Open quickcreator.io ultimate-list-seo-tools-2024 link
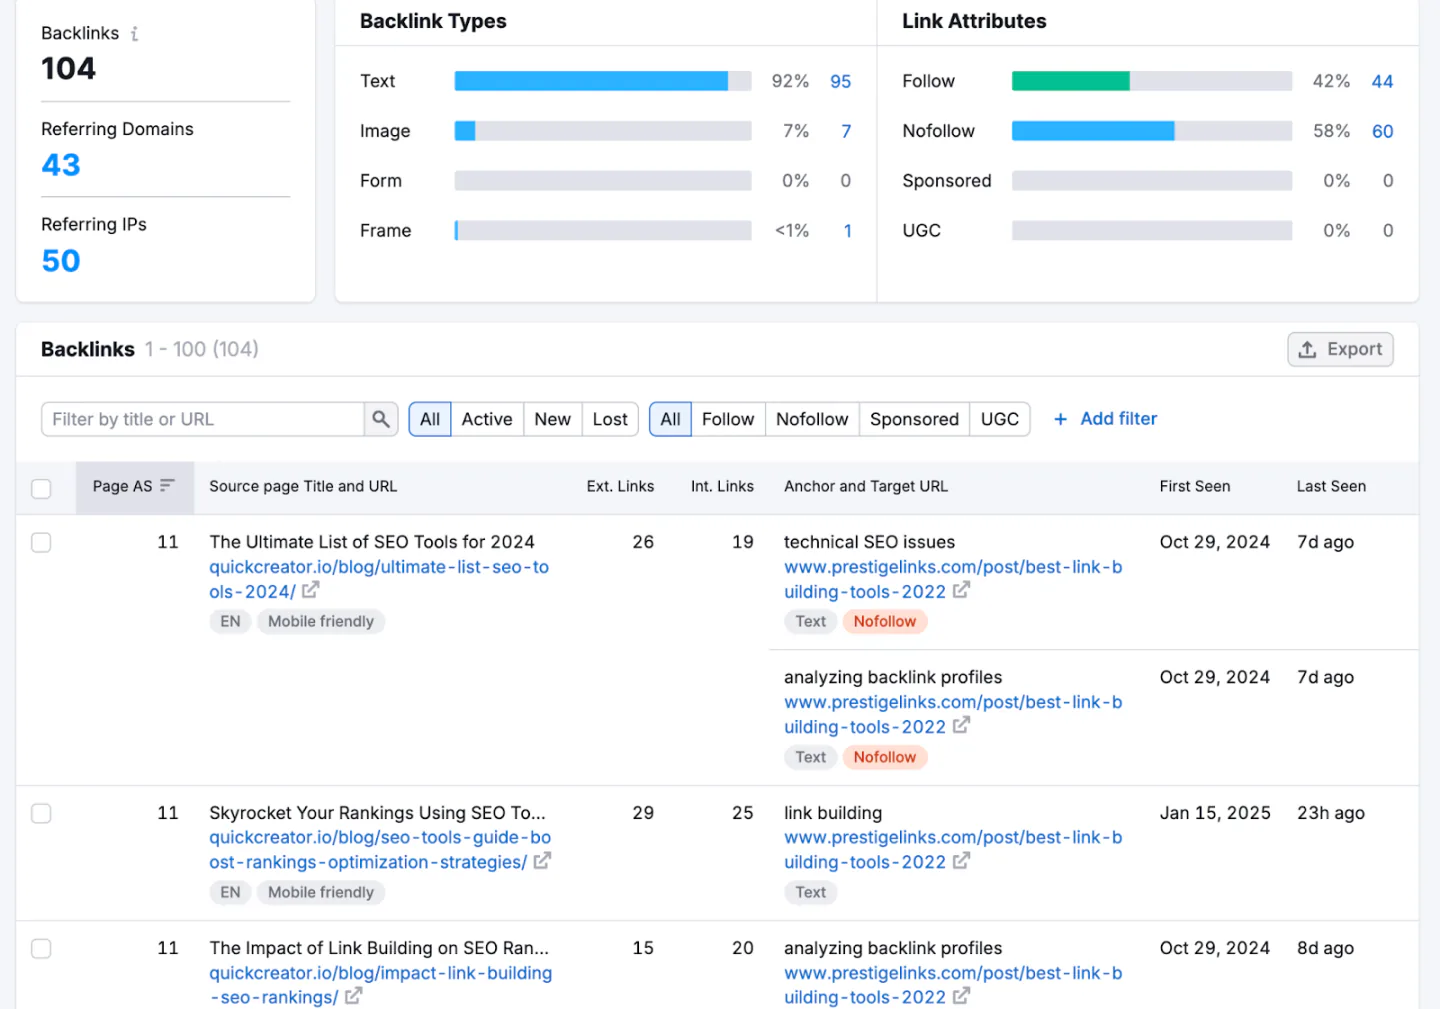The width and height of the screenshot is (1440, 1009). tap(379, 579)
